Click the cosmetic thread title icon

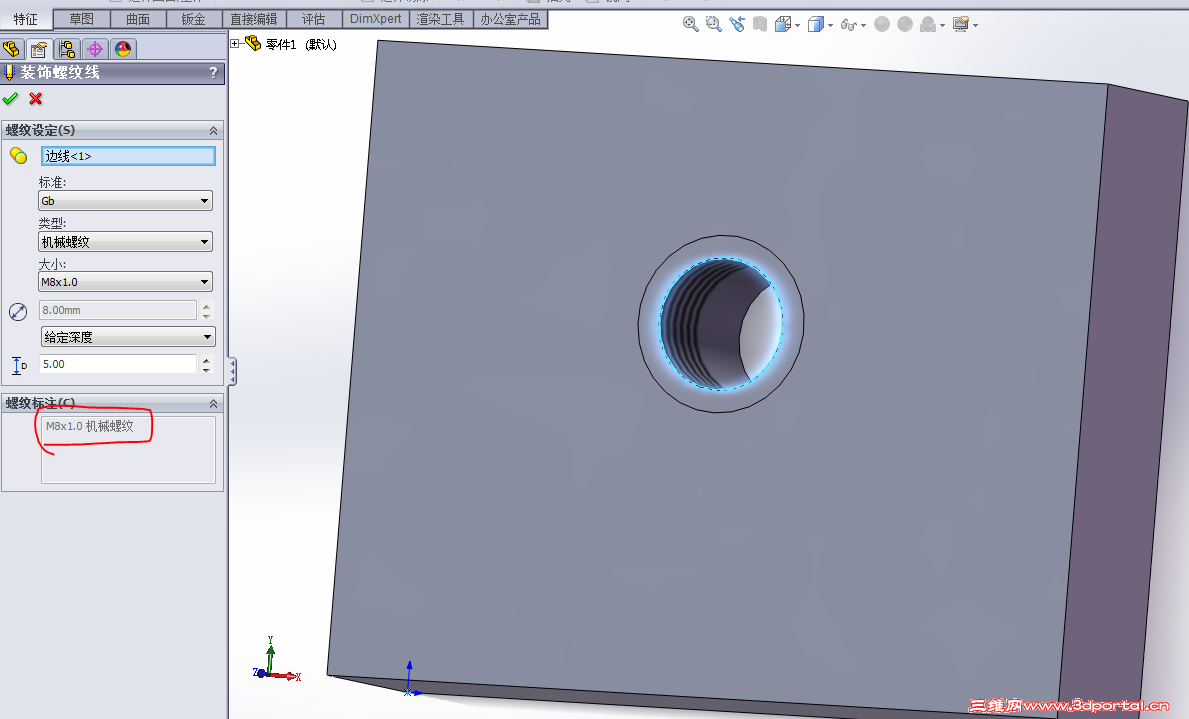pos(9,73)
